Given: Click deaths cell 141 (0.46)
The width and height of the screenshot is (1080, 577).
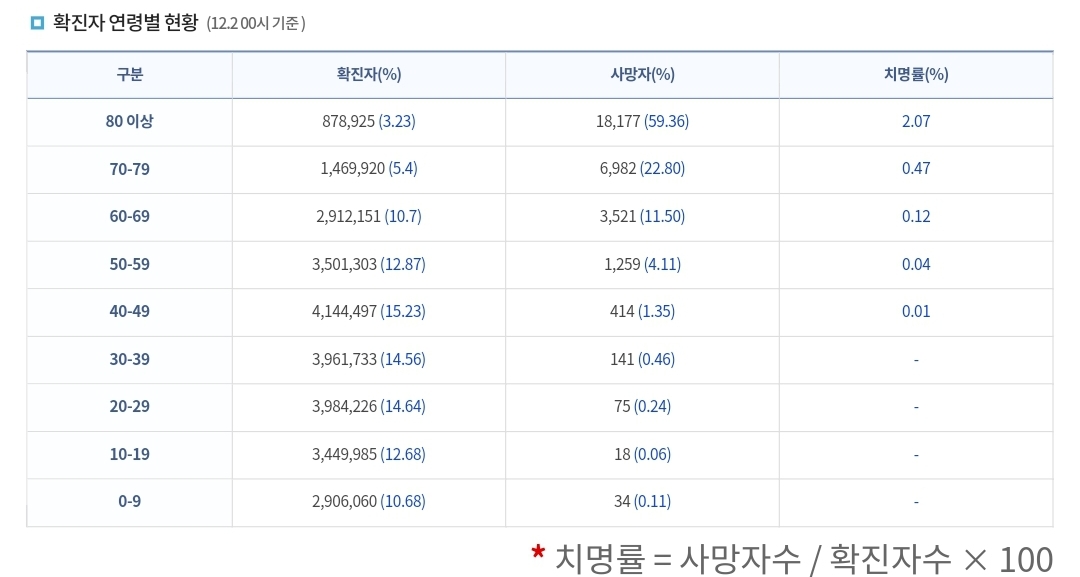Looking at the screenshot, I should pyautogui.click(x=642, y=359).
